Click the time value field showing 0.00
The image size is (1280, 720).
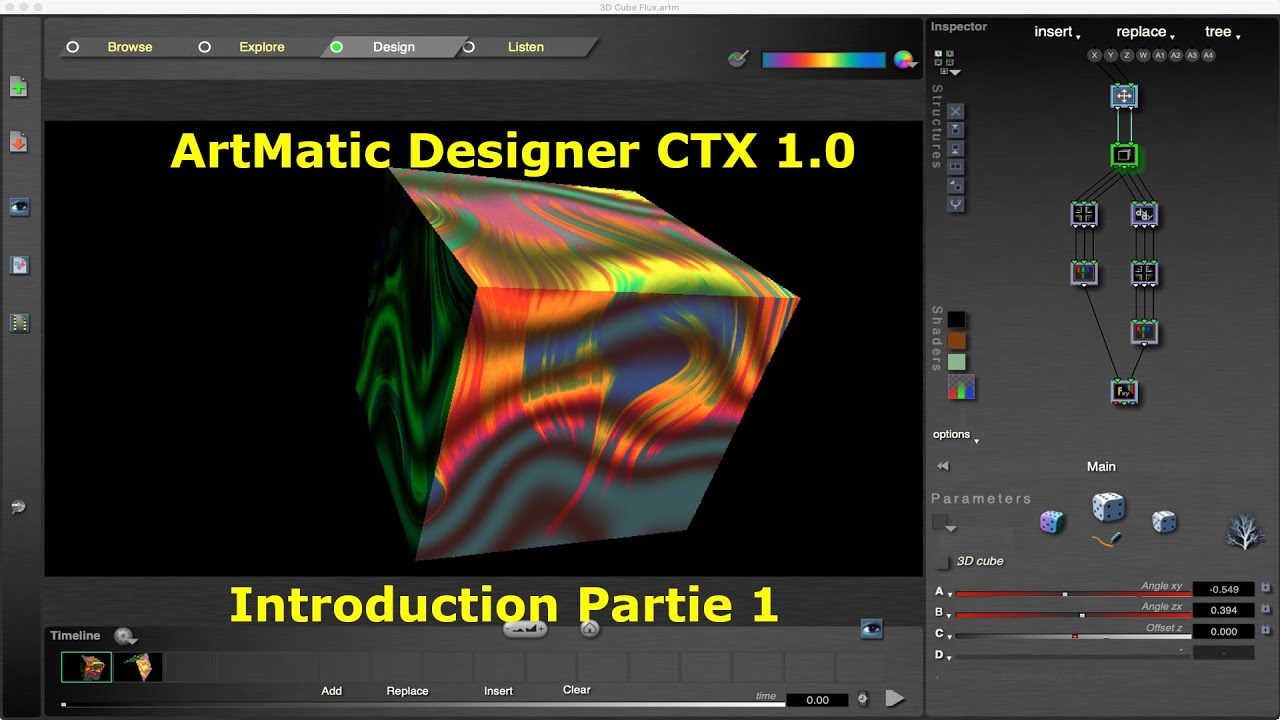(818, 700)
